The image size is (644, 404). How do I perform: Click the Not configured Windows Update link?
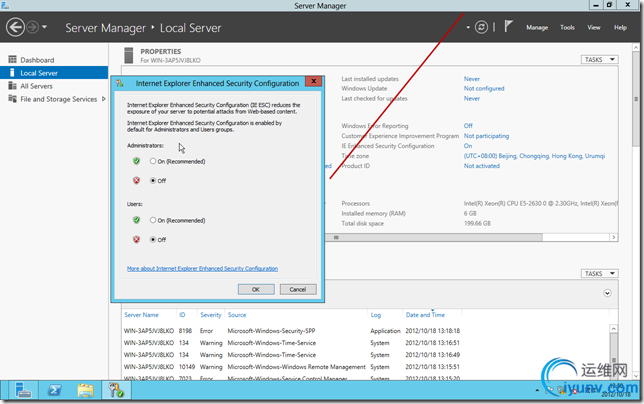click(x=484, y=89)
